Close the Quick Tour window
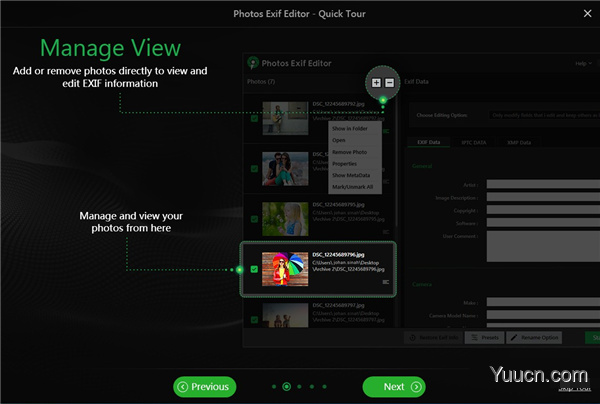Image resolution: width=600 pixels, height=404 pixels. tap(587, 13)
